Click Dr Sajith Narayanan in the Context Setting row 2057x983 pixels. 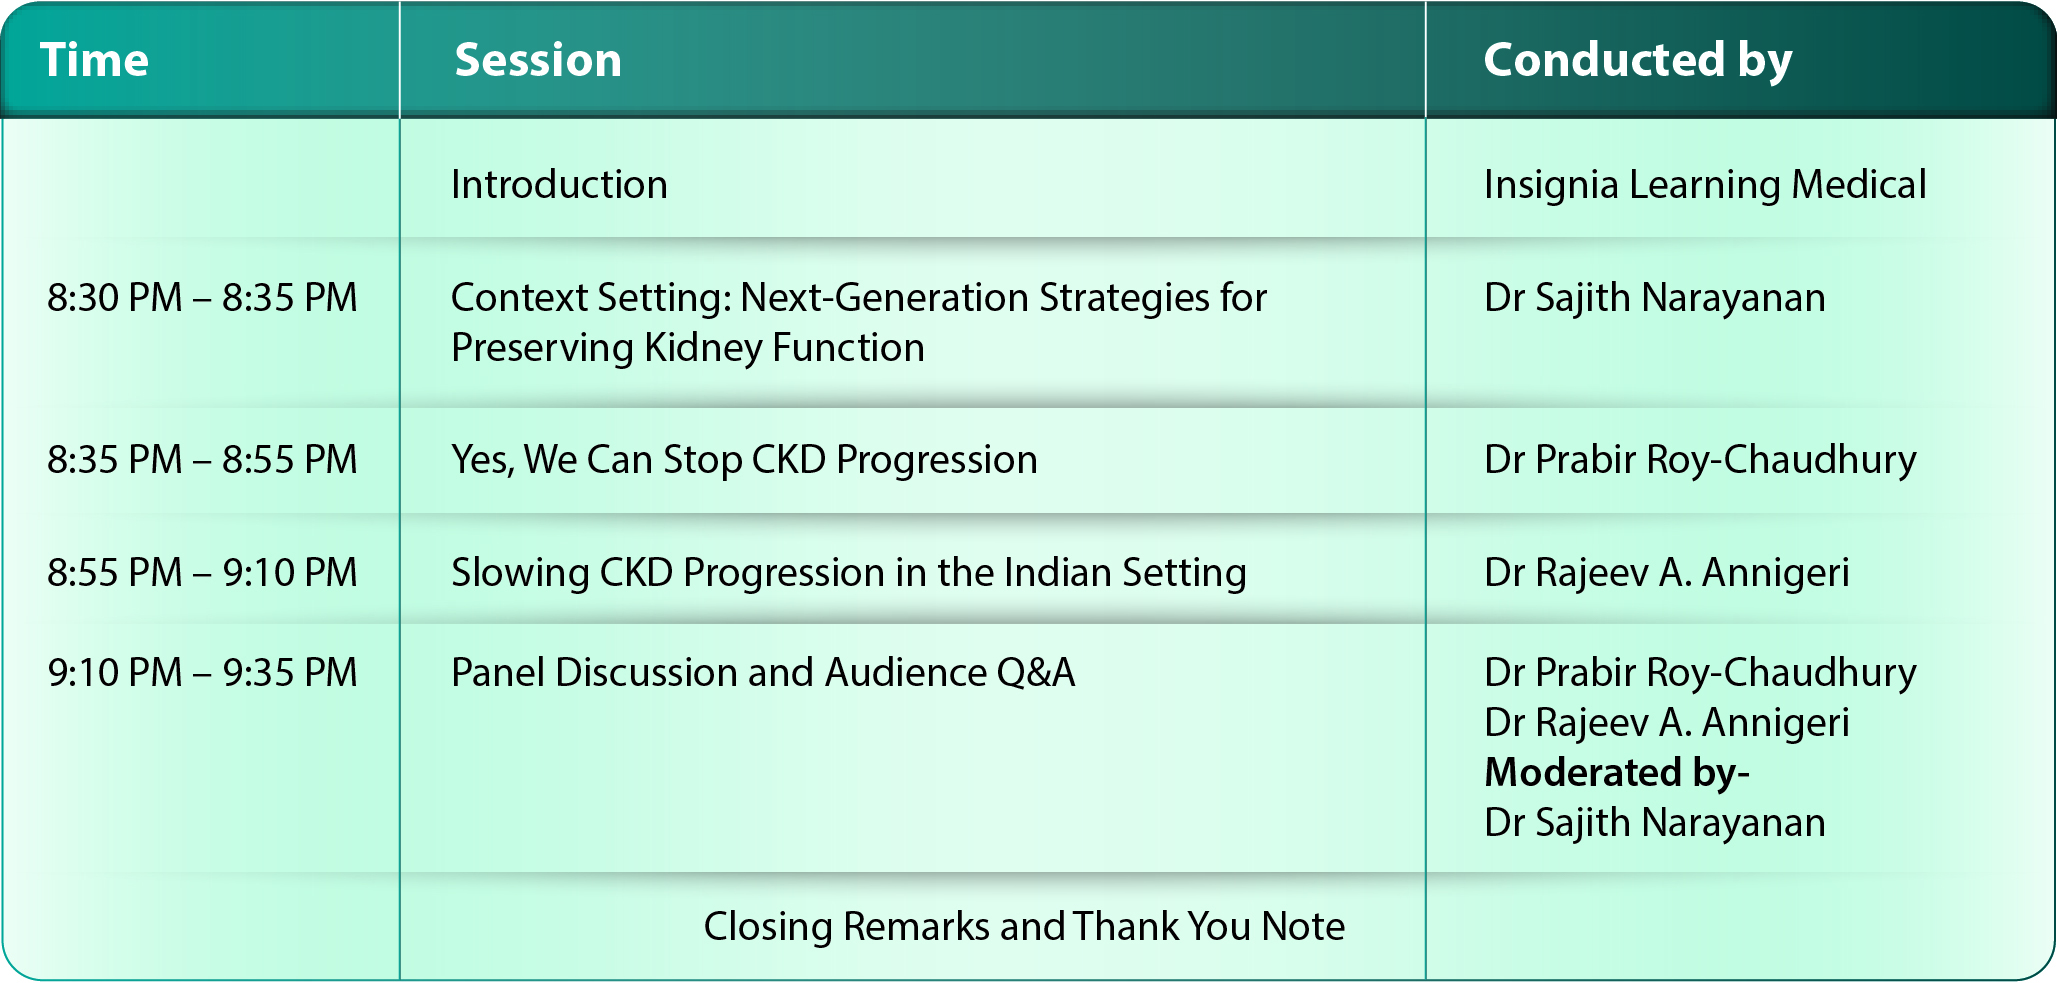click(1655, 298)
